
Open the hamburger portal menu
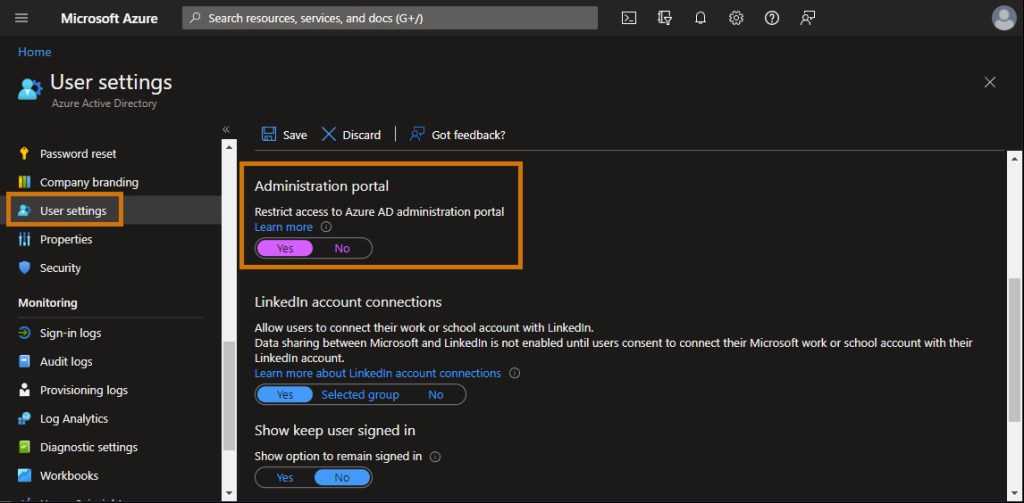coord(22,18)
